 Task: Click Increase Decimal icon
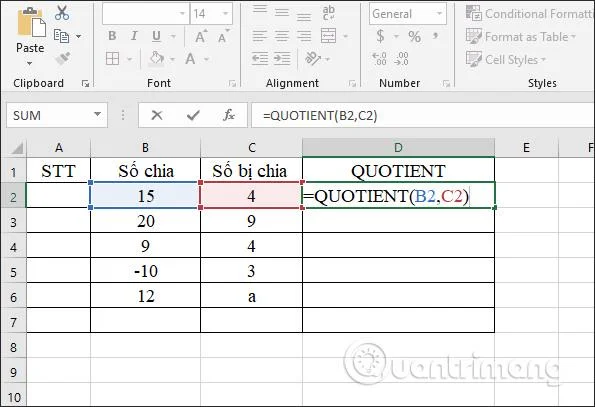[379, 59]
